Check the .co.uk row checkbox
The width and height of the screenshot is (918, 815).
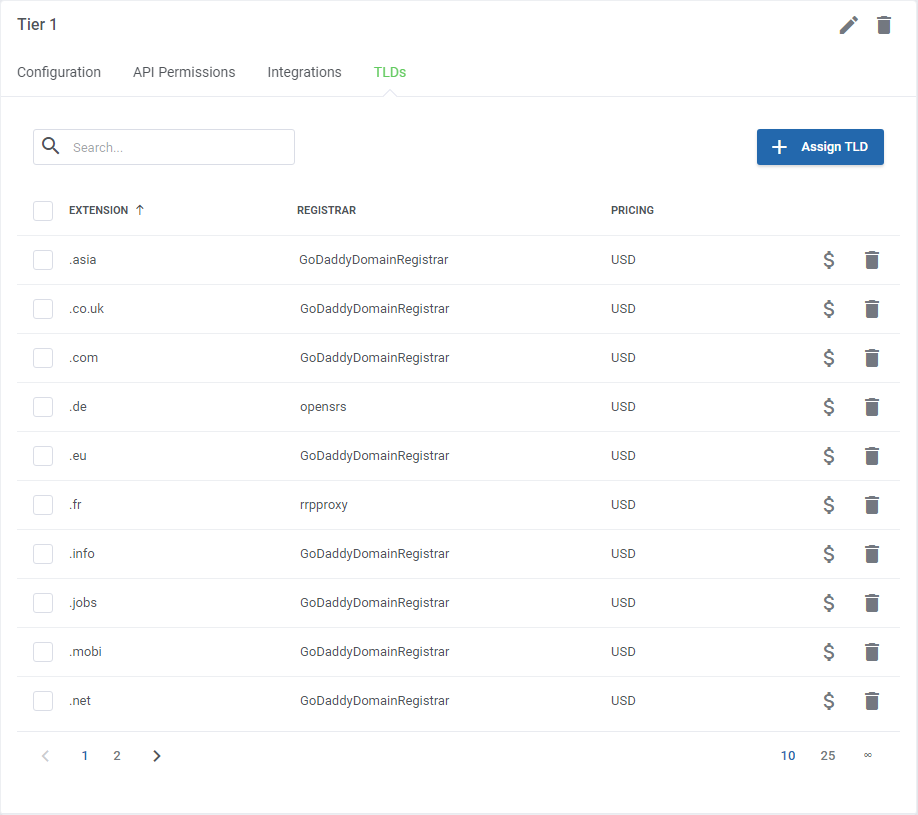(43, 309)
